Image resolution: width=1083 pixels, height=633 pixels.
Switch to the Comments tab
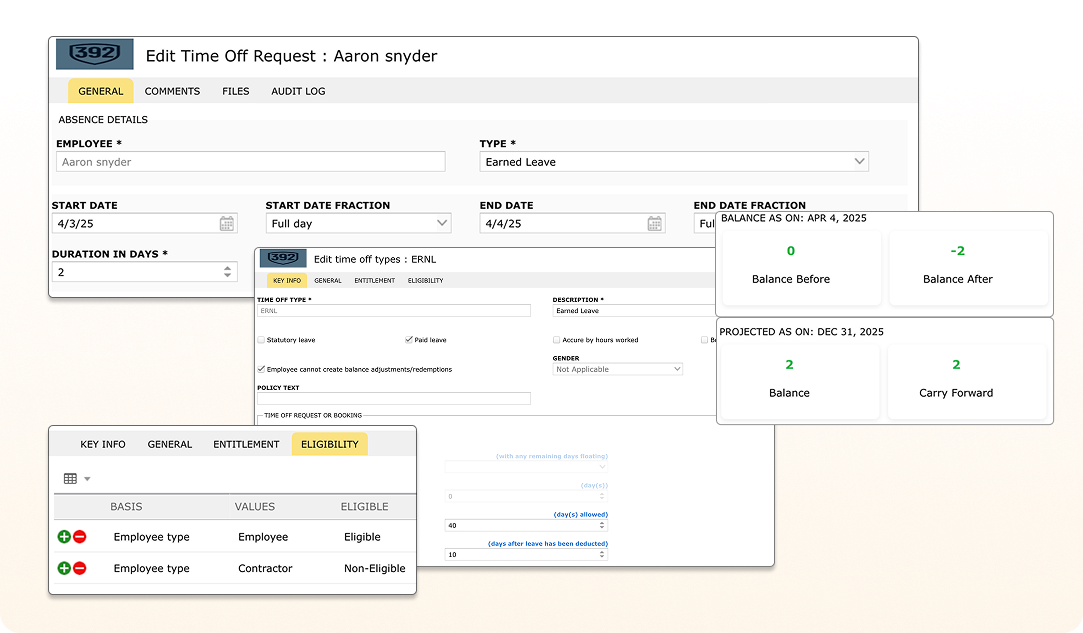click(172, 91)
